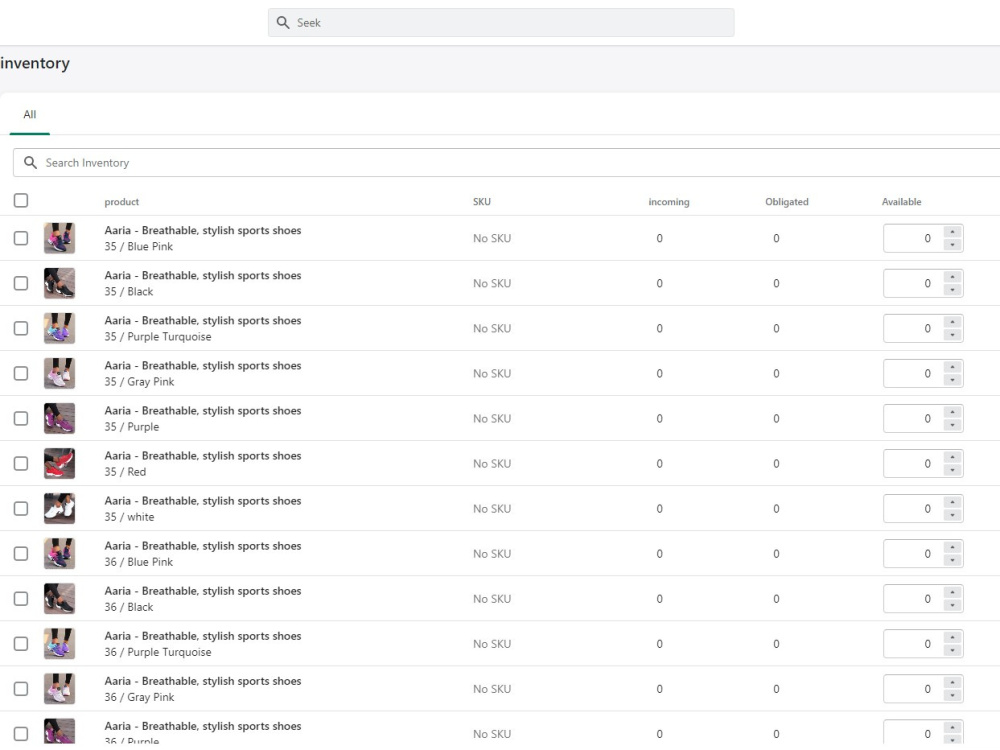Increase available stock for 36 / Blue Pink

click(952, 547)
